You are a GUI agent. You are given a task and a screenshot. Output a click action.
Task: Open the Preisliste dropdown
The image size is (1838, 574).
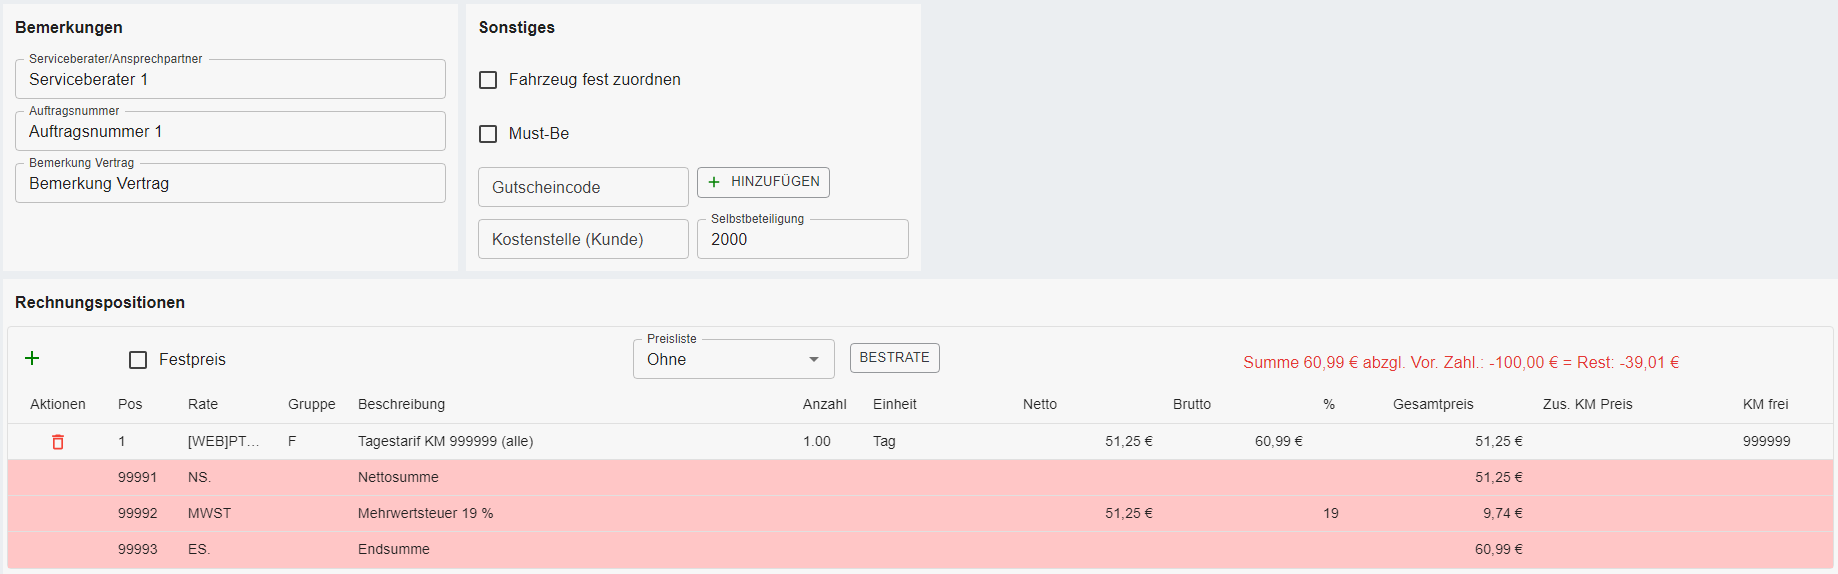733,360
